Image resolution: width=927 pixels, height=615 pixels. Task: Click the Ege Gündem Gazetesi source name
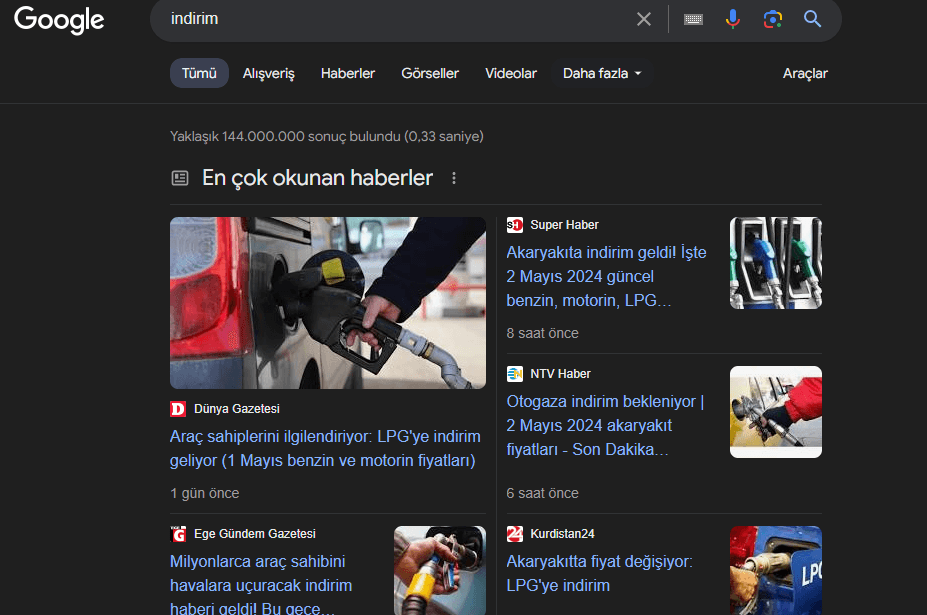tap(255, 533)
